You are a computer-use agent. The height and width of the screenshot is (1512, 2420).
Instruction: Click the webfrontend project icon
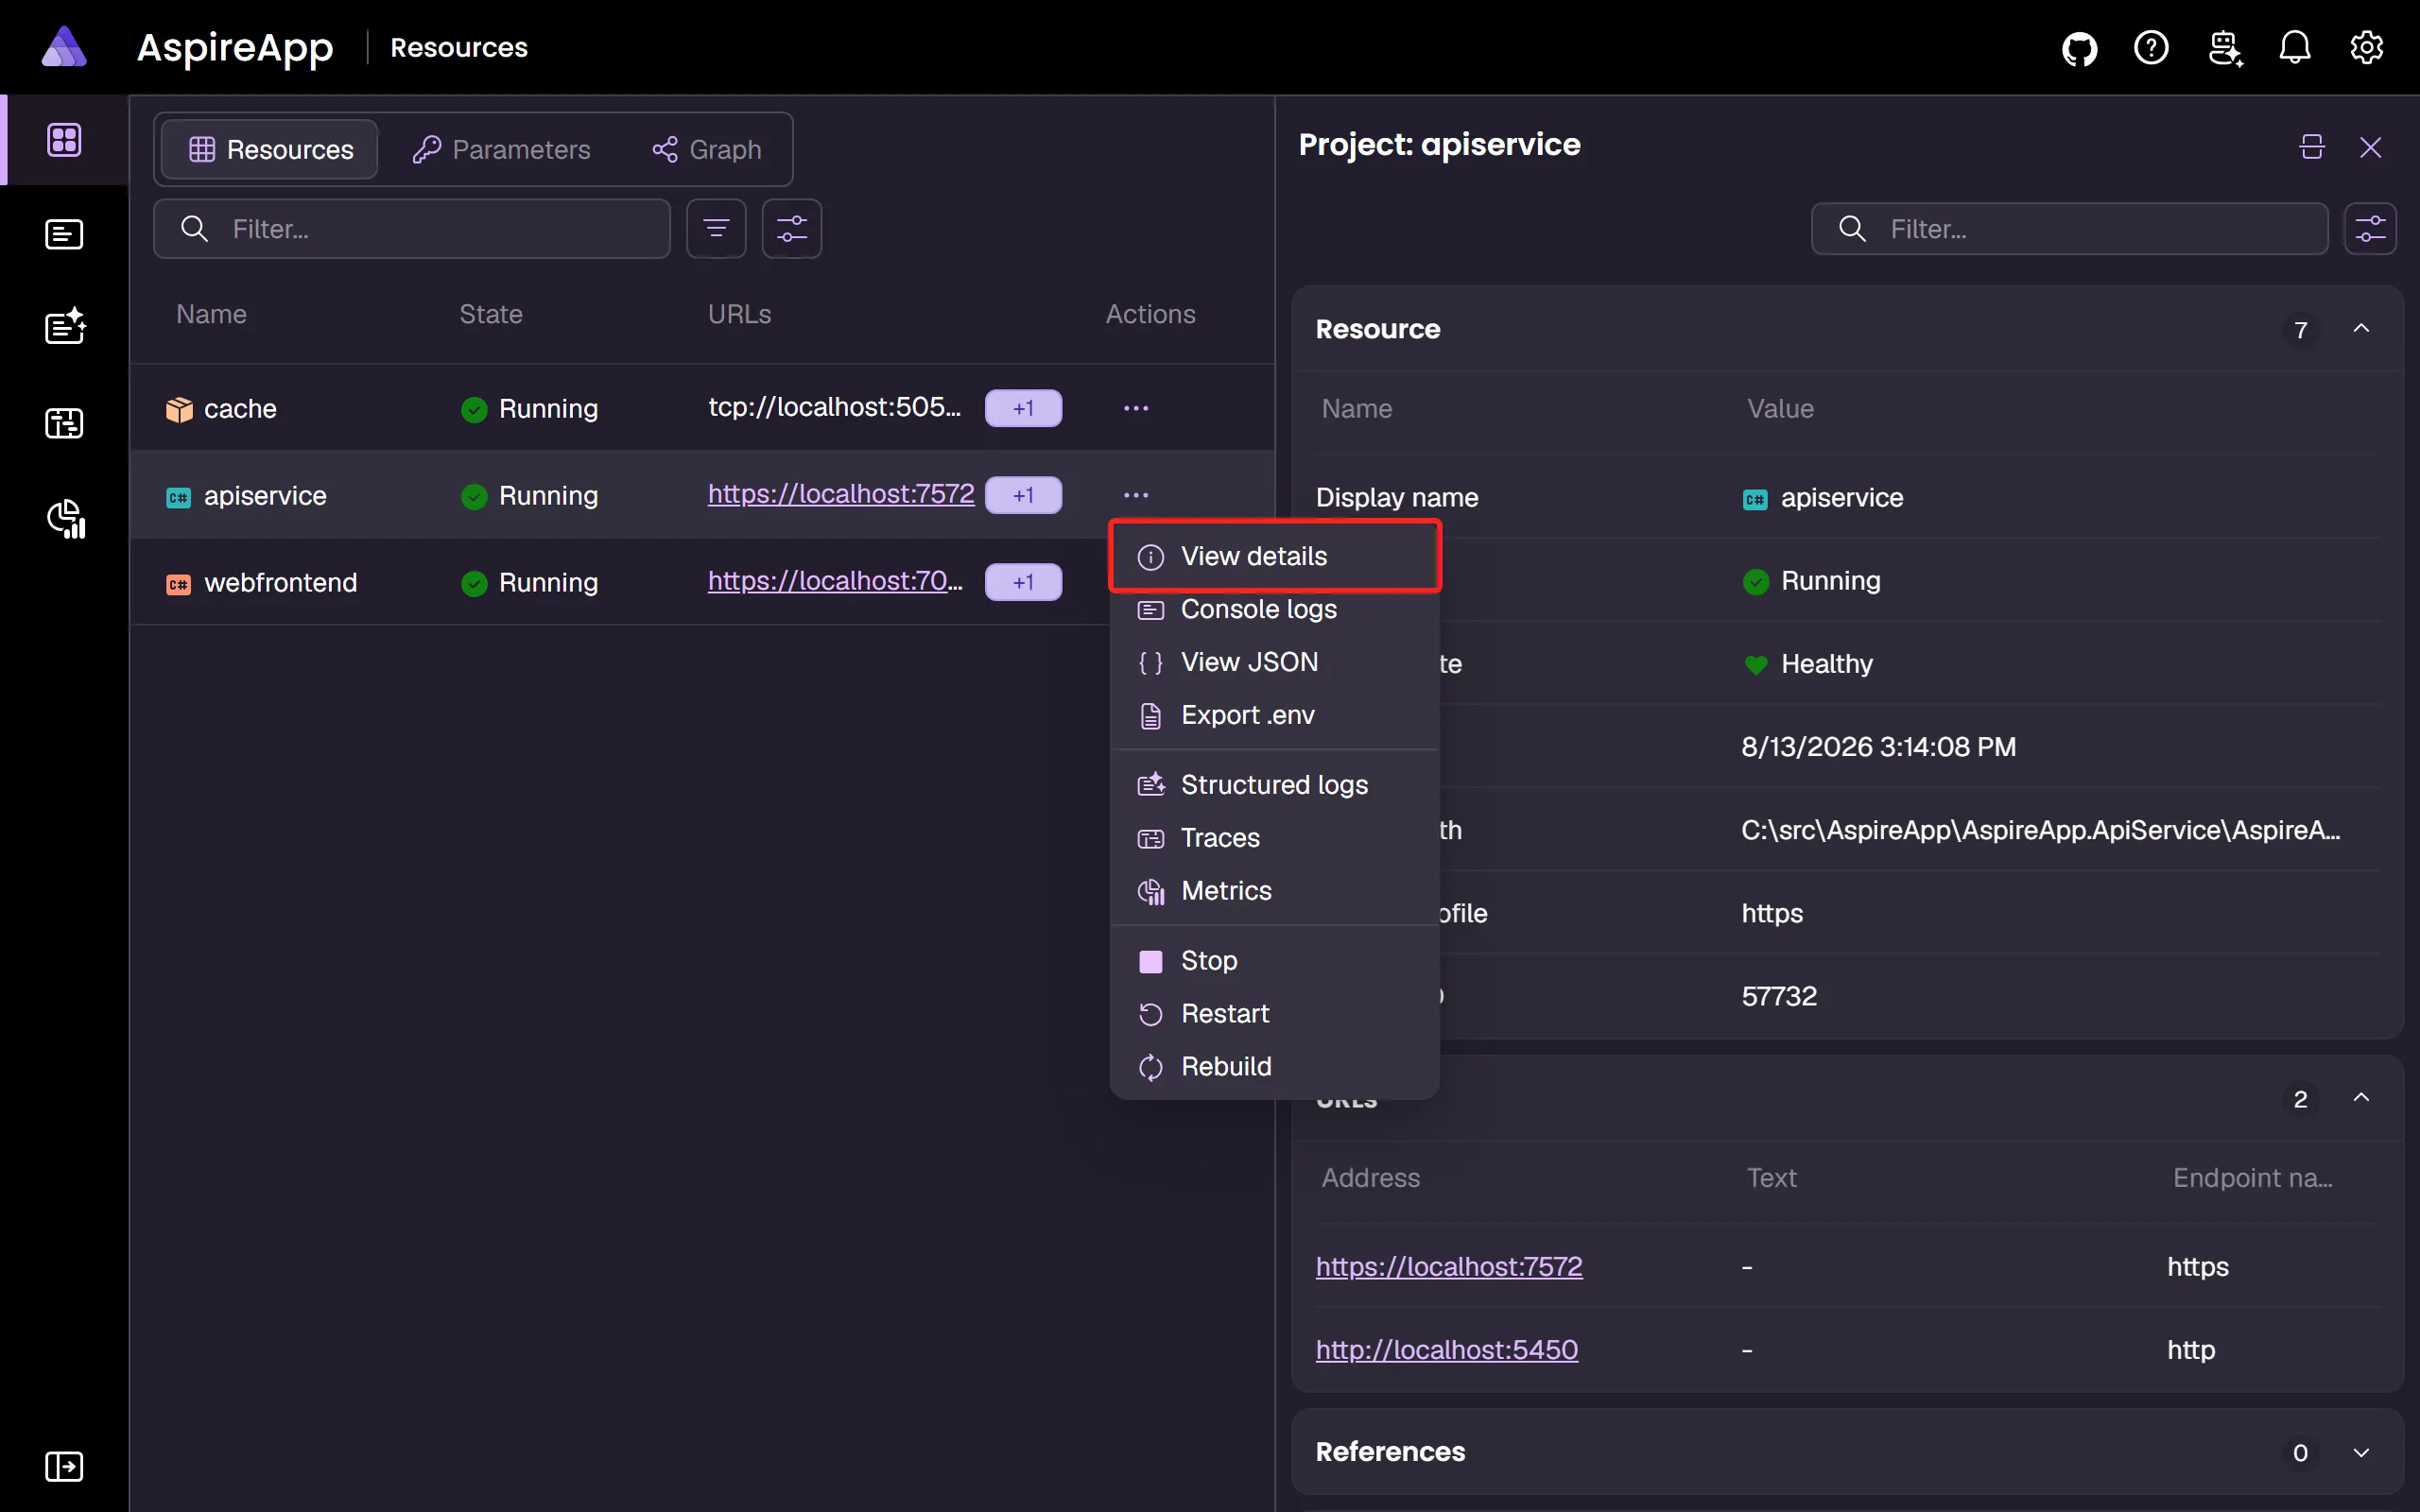pos(179,583)
